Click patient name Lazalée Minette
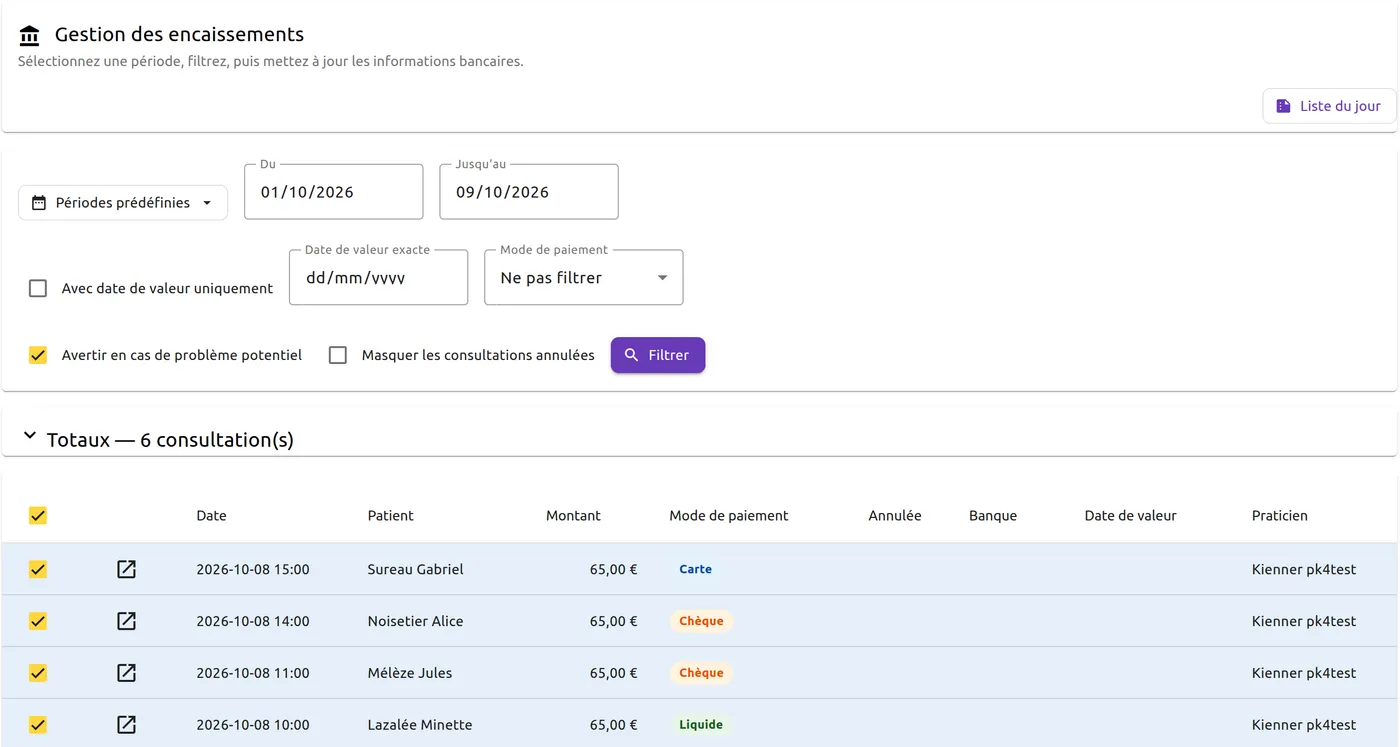 [420, 725]
